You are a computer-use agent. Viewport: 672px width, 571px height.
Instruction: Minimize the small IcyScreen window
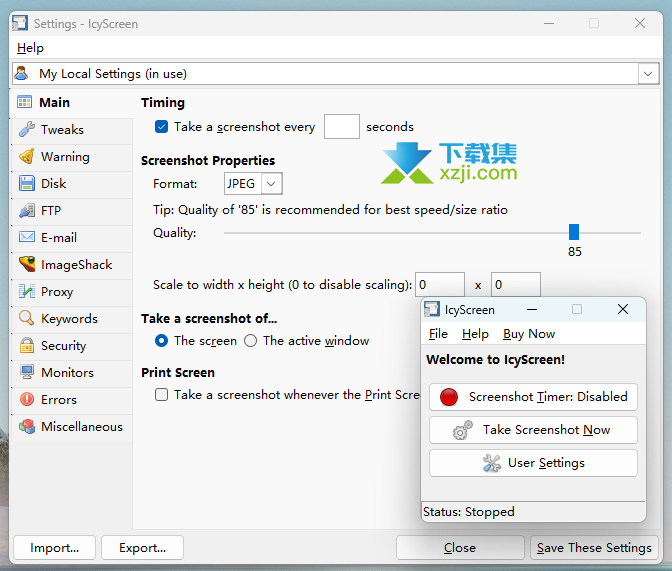[x=532, y=309]
